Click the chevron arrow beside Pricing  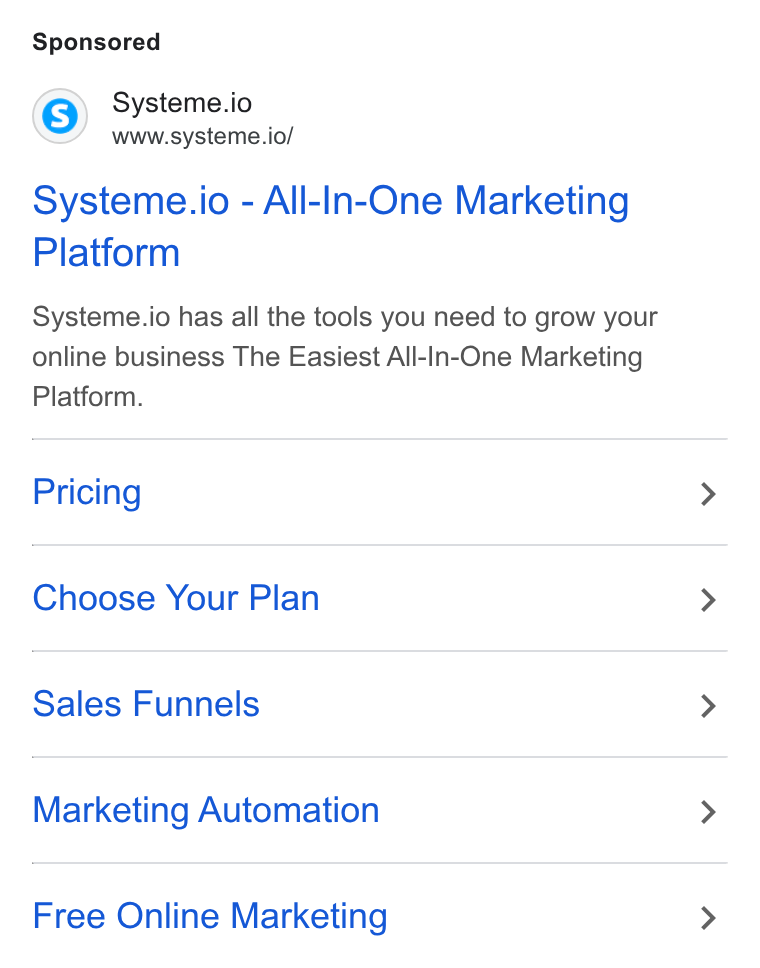(709, 494)
